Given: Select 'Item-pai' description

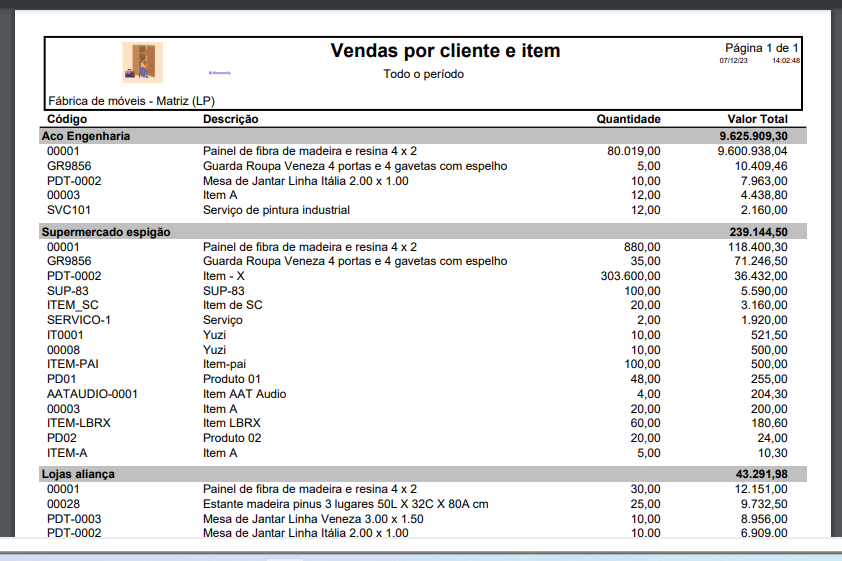Looking at the screenshot, I should coord(224,365).
